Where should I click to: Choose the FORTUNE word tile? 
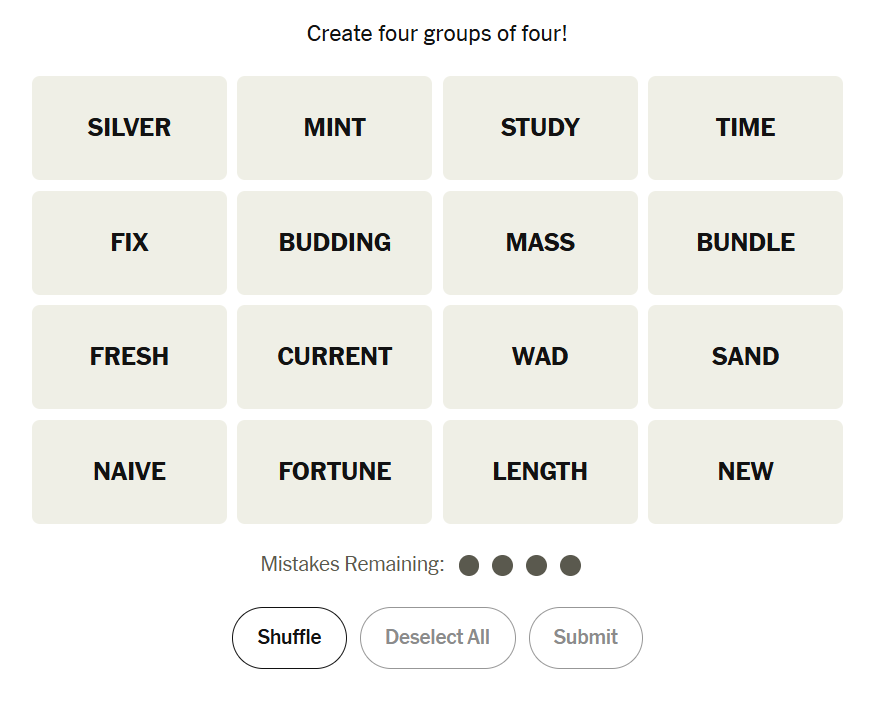pos(334,472)
